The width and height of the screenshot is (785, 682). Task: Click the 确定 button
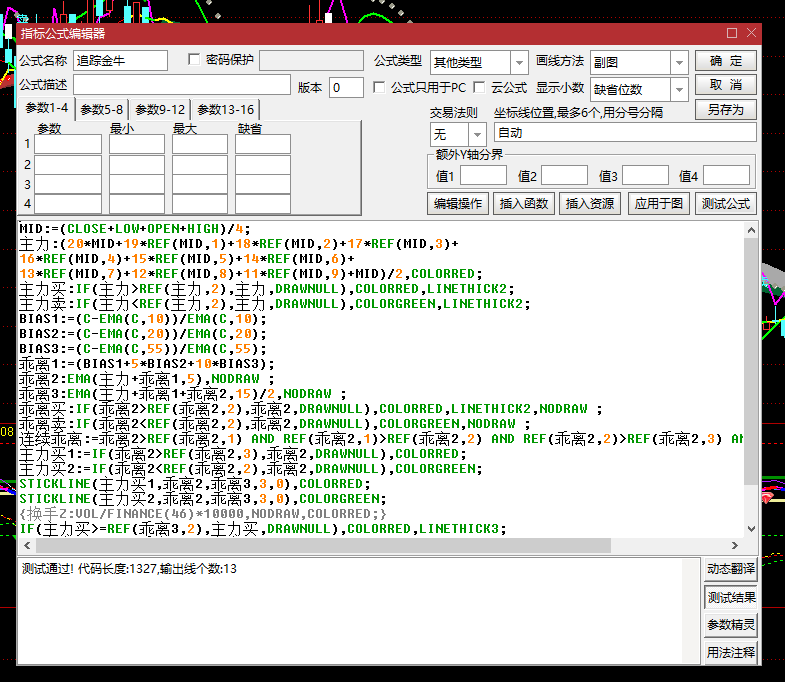click(725, 61)
